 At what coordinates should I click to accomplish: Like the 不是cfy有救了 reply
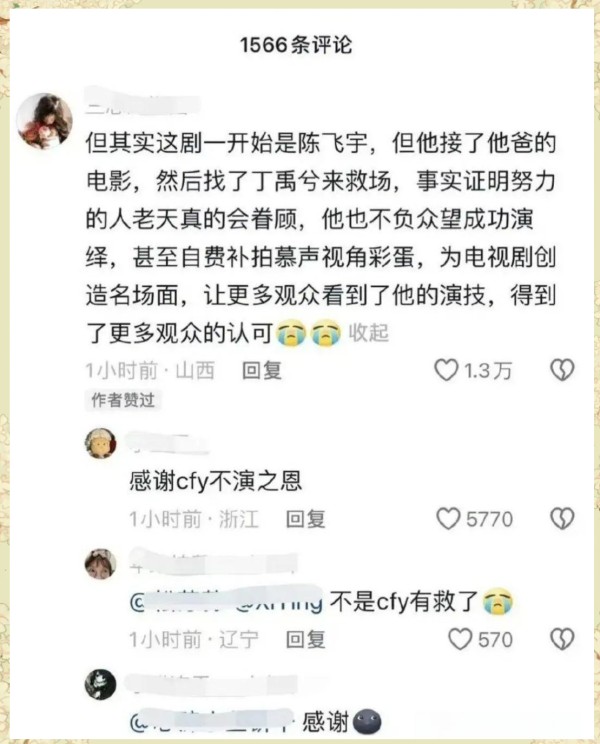[x=460, y=639]
